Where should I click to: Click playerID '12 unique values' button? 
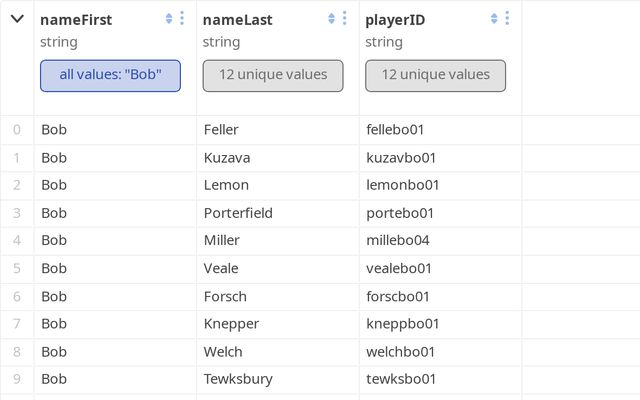click(435, 75)
